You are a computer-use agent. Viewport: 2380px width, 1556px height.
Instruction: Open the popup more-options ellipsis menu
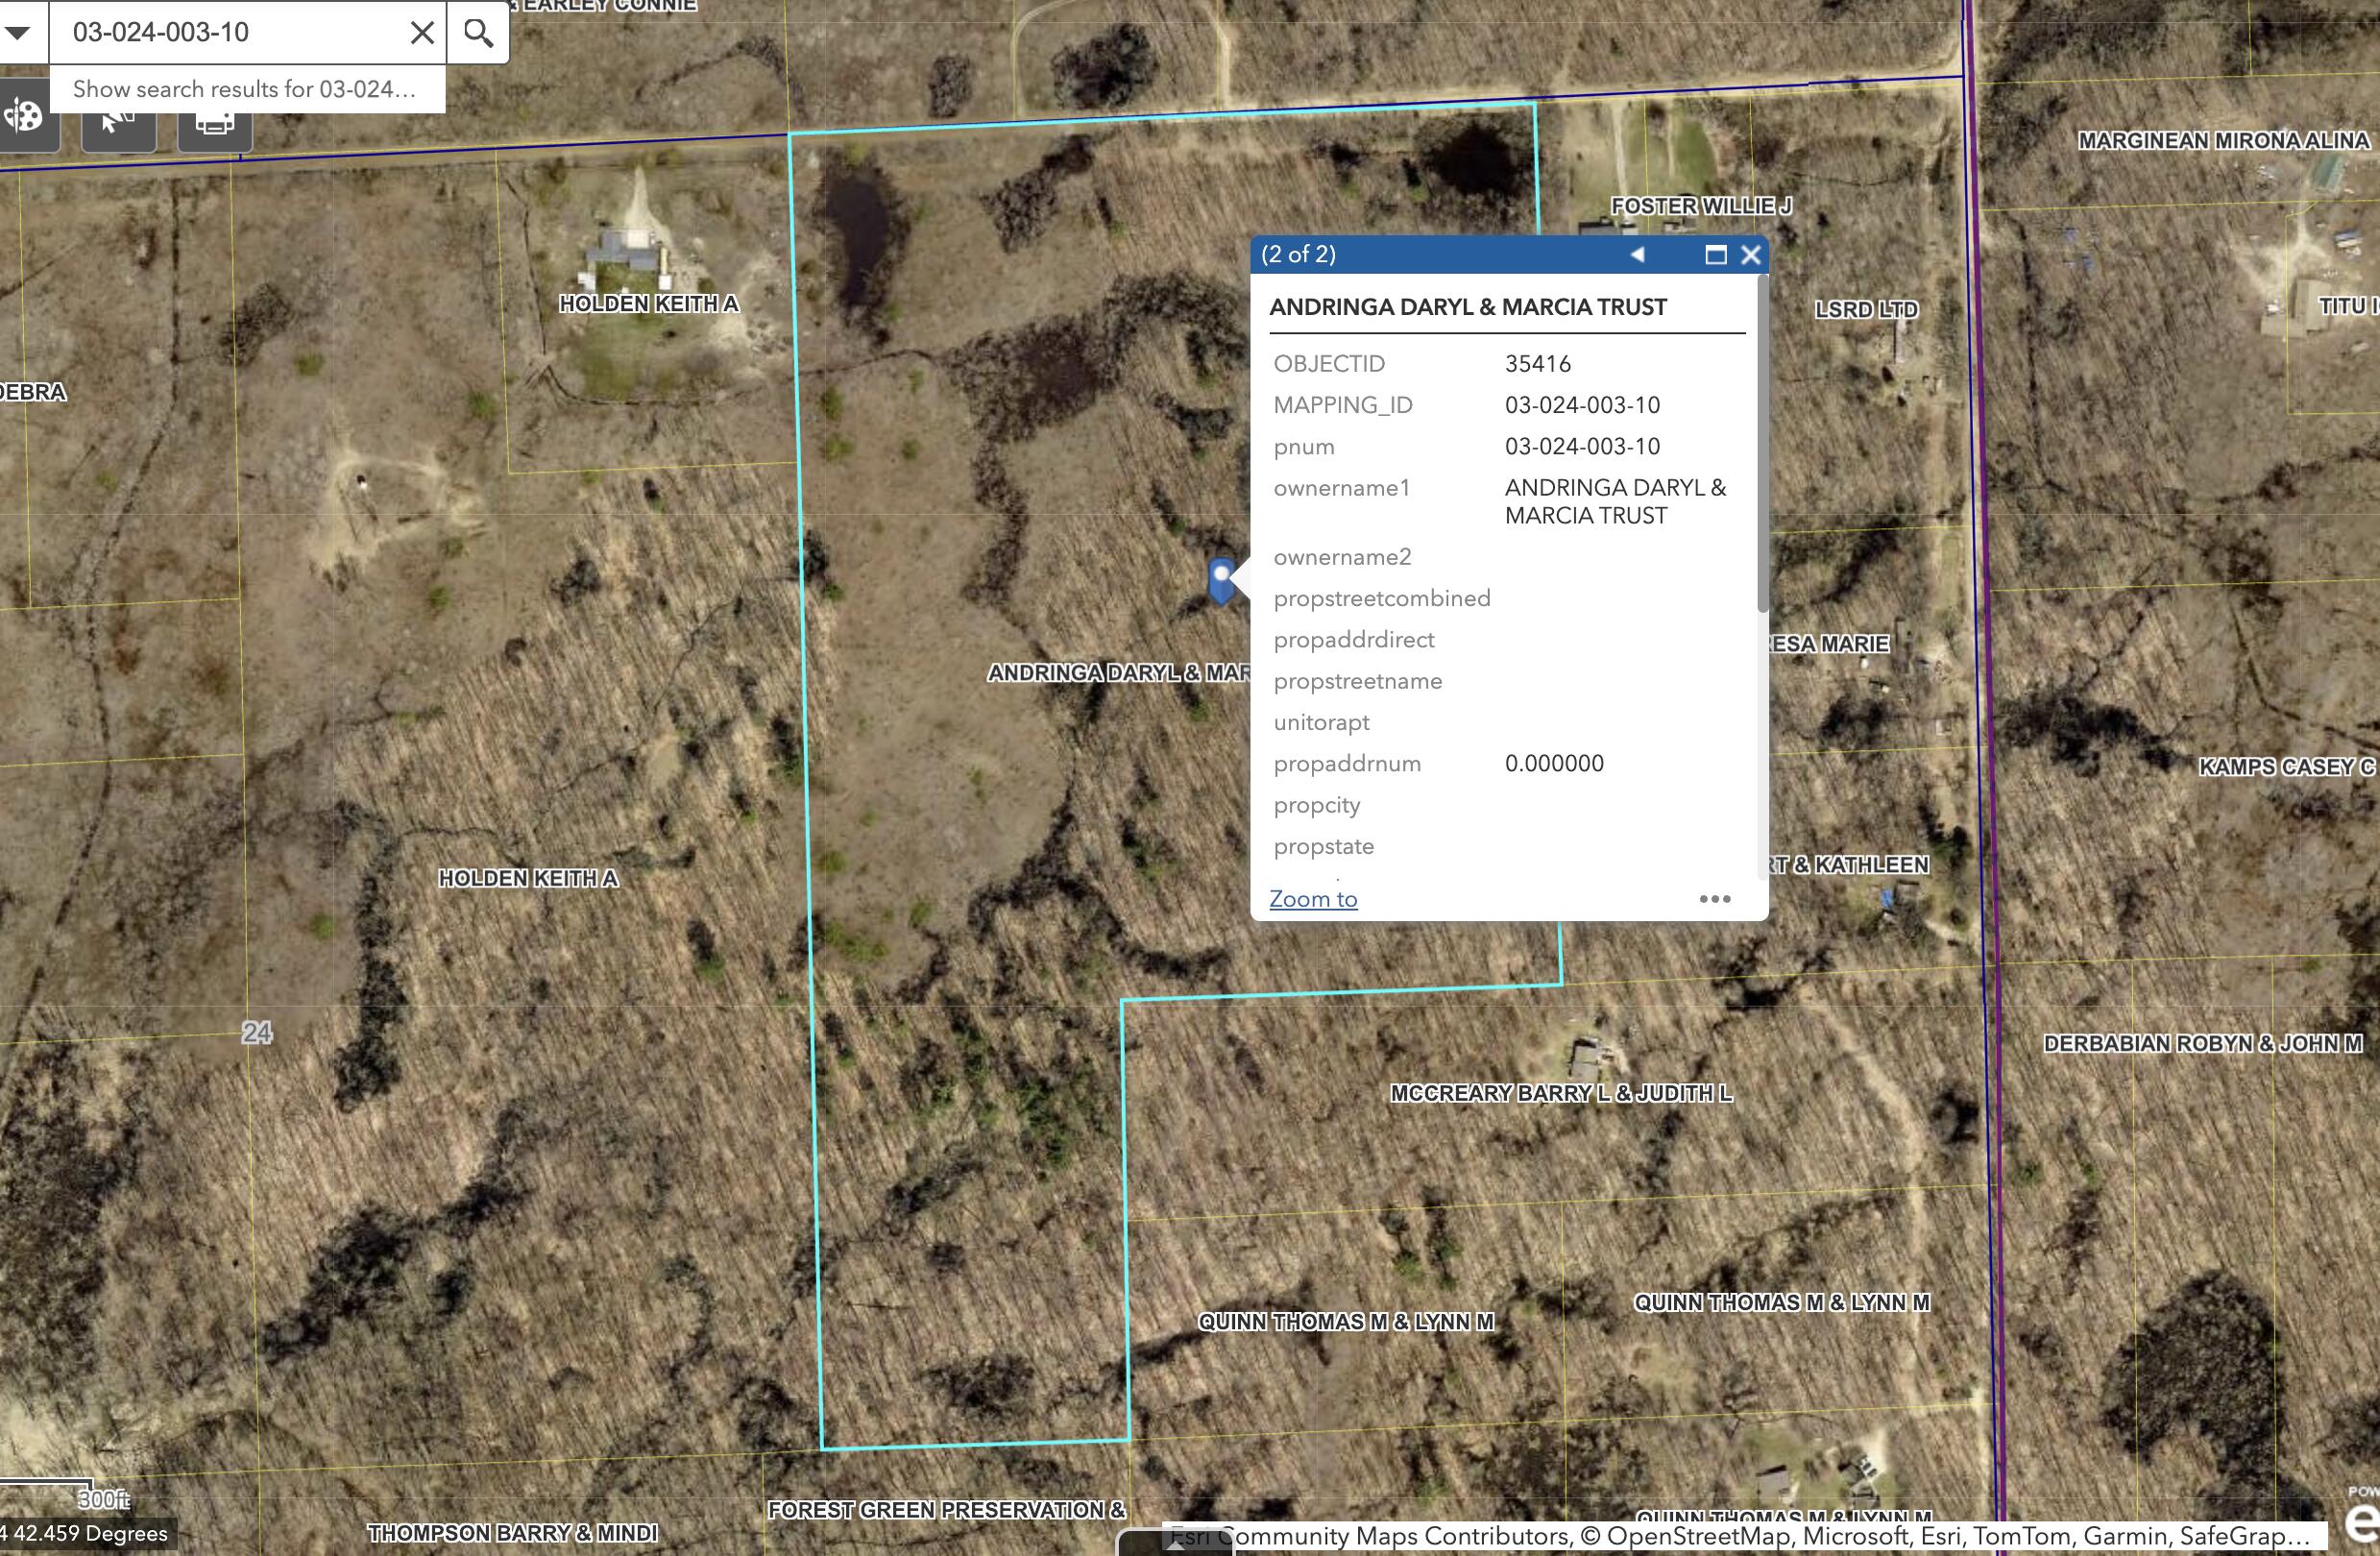(x=1714, y=898)
